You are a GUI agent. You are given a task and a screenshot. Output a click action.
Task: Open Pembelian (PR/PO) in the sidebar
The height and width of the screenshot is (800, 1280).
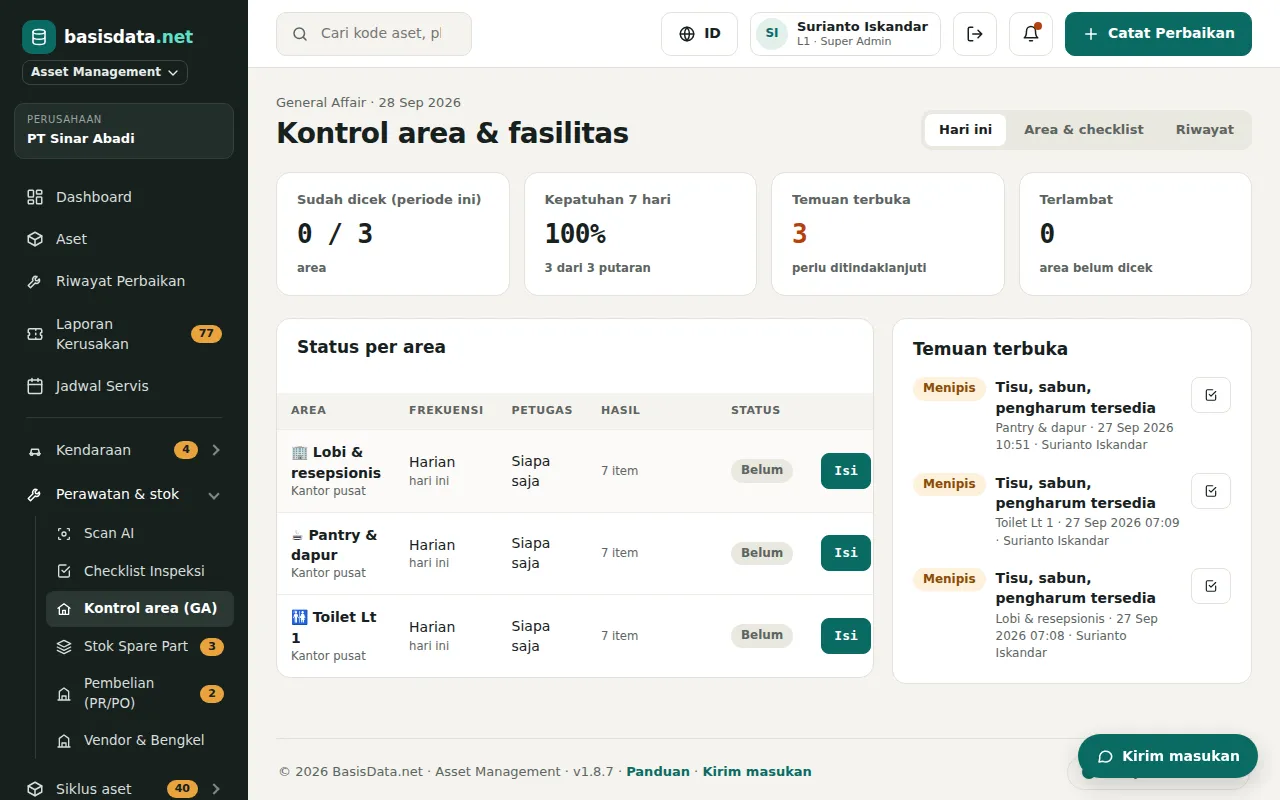(x=140, y=693)
